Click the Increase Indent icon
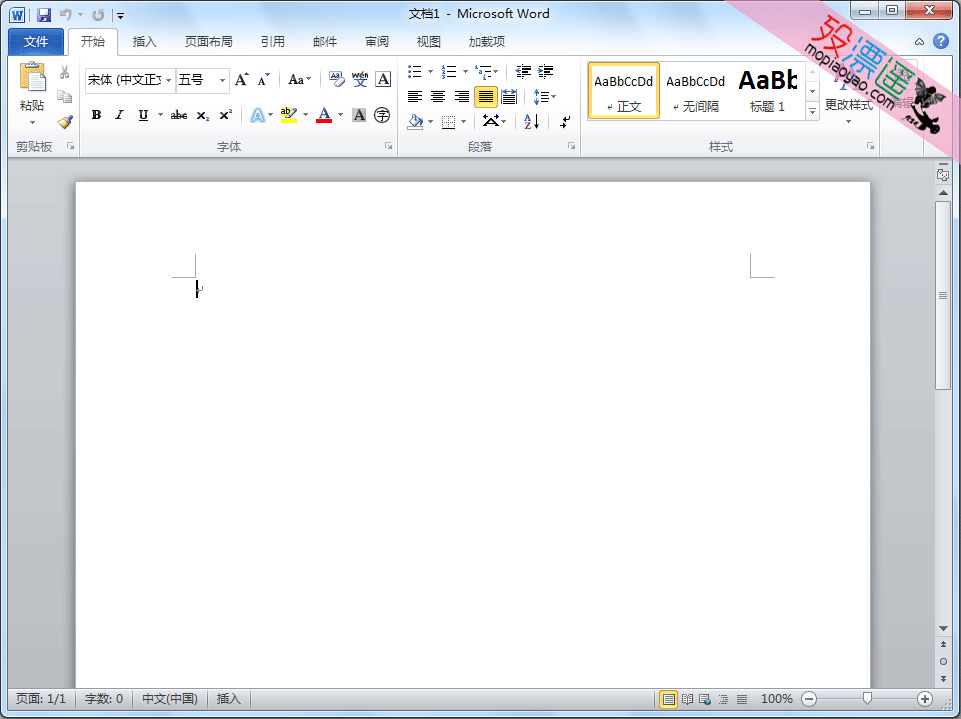This screenshot has height=719, width=961. (x=545, y=72)
